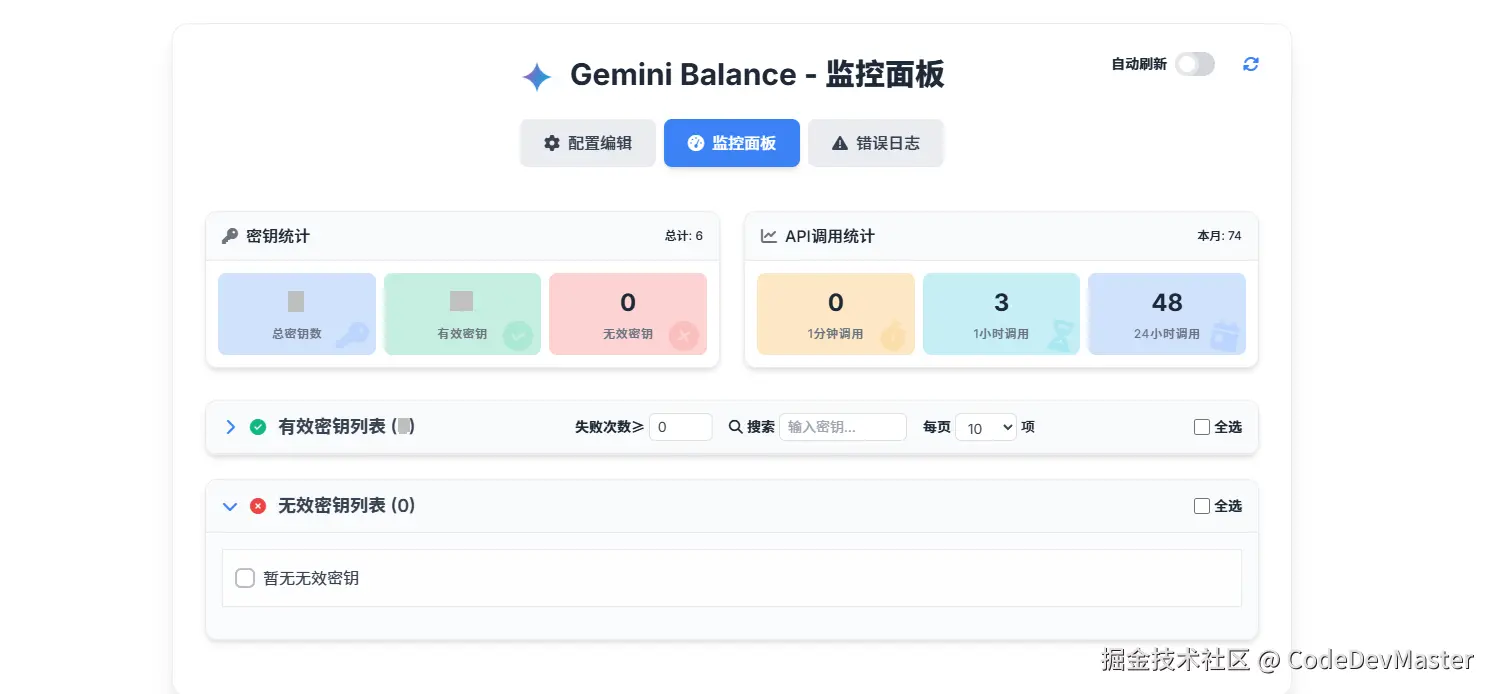Click the gear icon on 配置编辑 button
This screenshot has width=1494, height=694.
[x=552, y=142]
